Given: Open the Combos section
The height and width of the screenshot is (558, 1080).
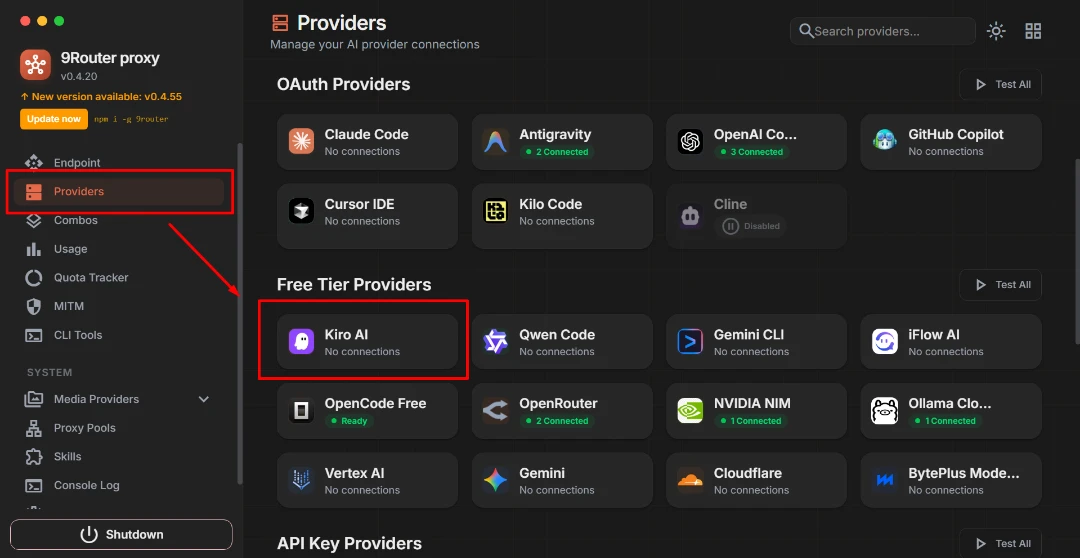Looking at the screenshot, I should point(118,220).
